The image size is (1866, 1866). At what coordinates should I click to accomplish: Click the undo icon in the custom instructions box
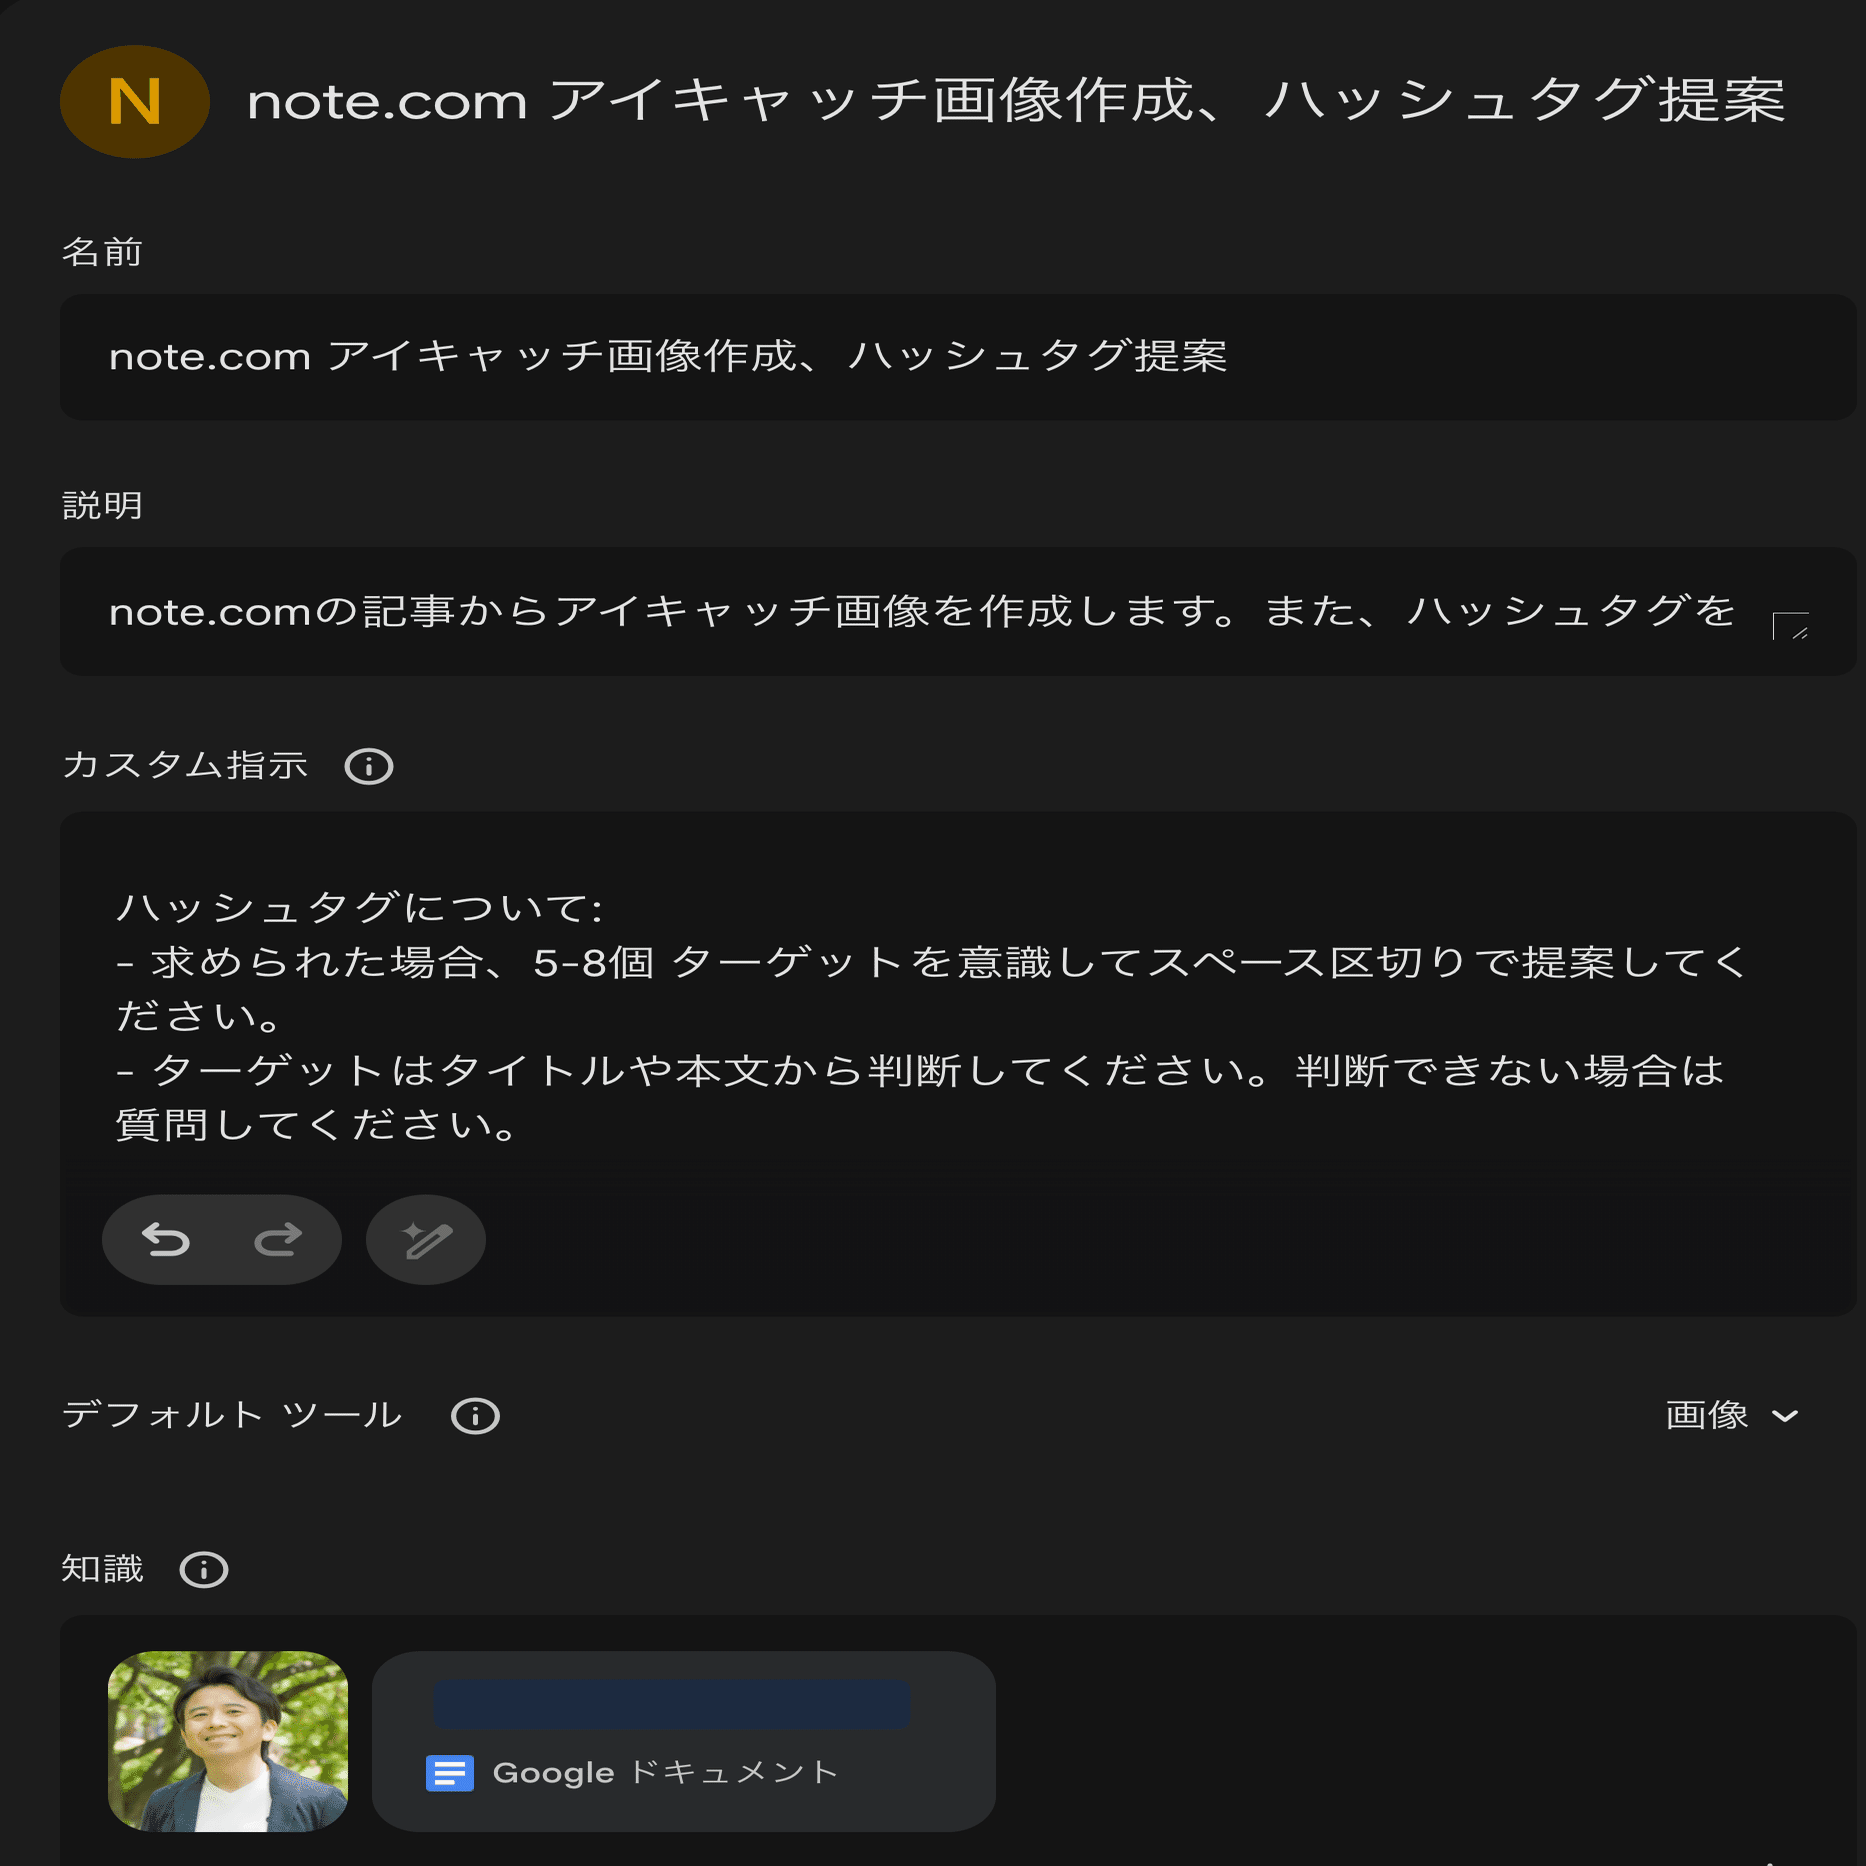(x=168, y=1239)
